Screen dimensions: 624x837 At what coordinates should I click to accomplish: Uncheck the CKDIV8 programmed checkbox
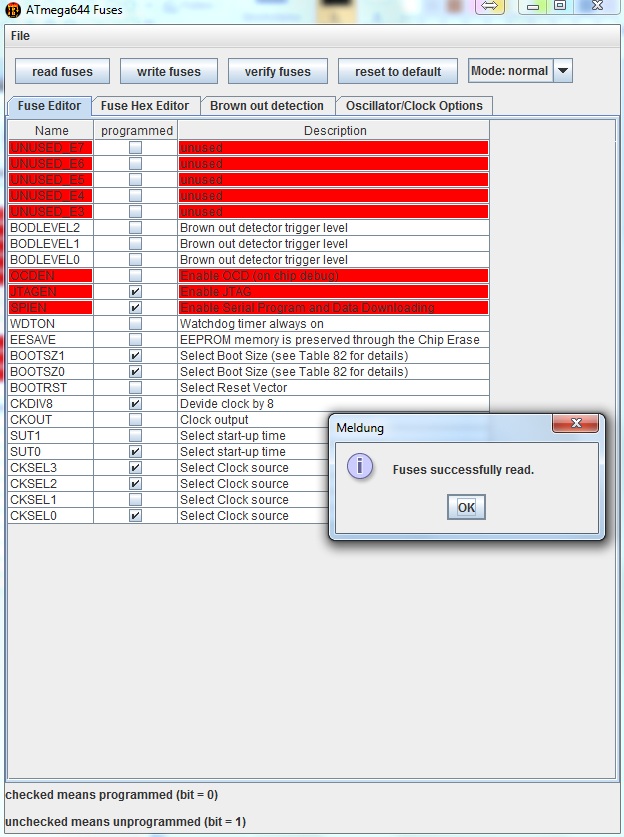(x=135, y=404)
